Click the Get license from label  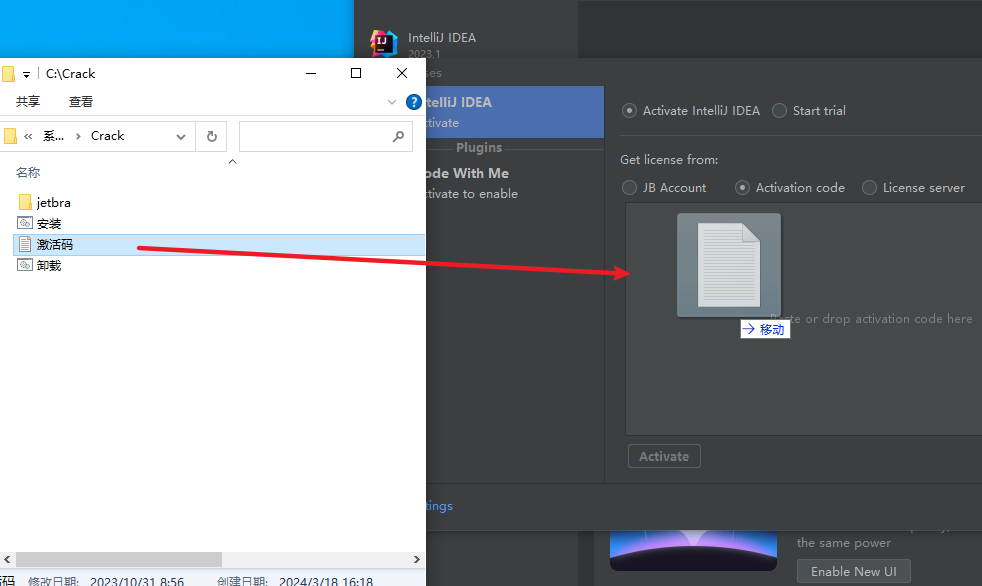click(x=669, y=160)
